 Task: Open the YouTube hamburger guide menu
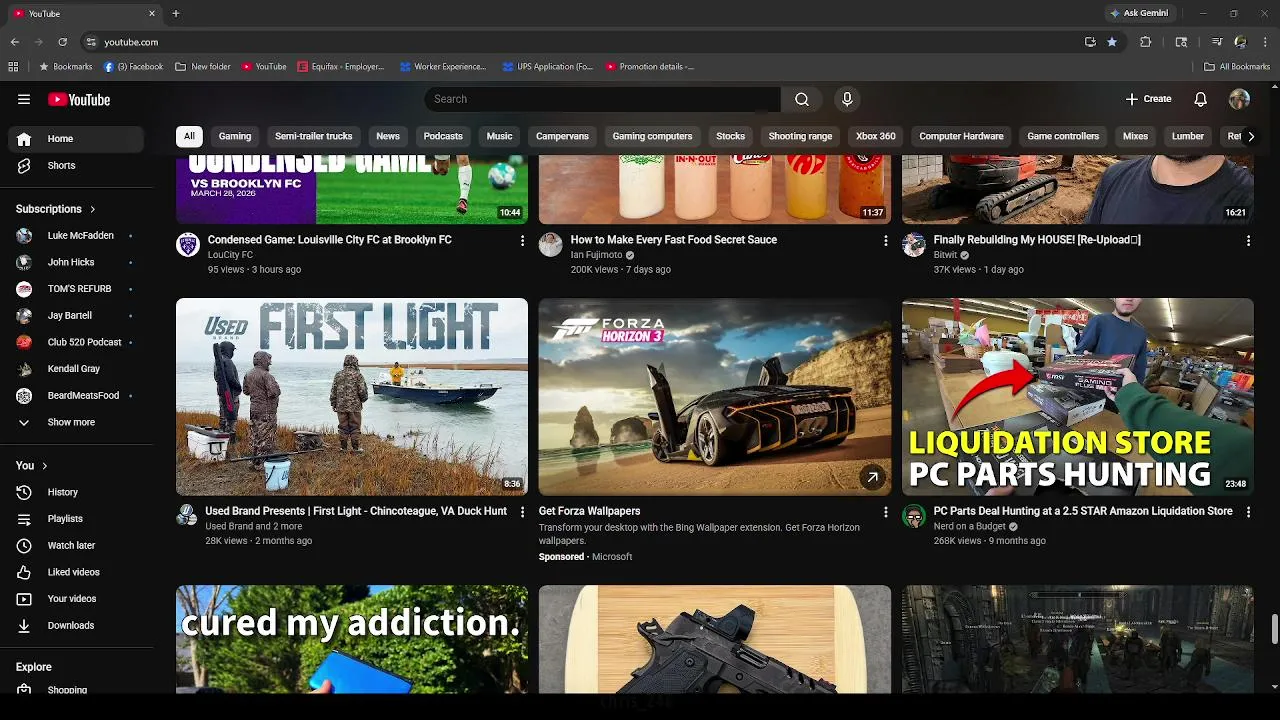(24, 99)
